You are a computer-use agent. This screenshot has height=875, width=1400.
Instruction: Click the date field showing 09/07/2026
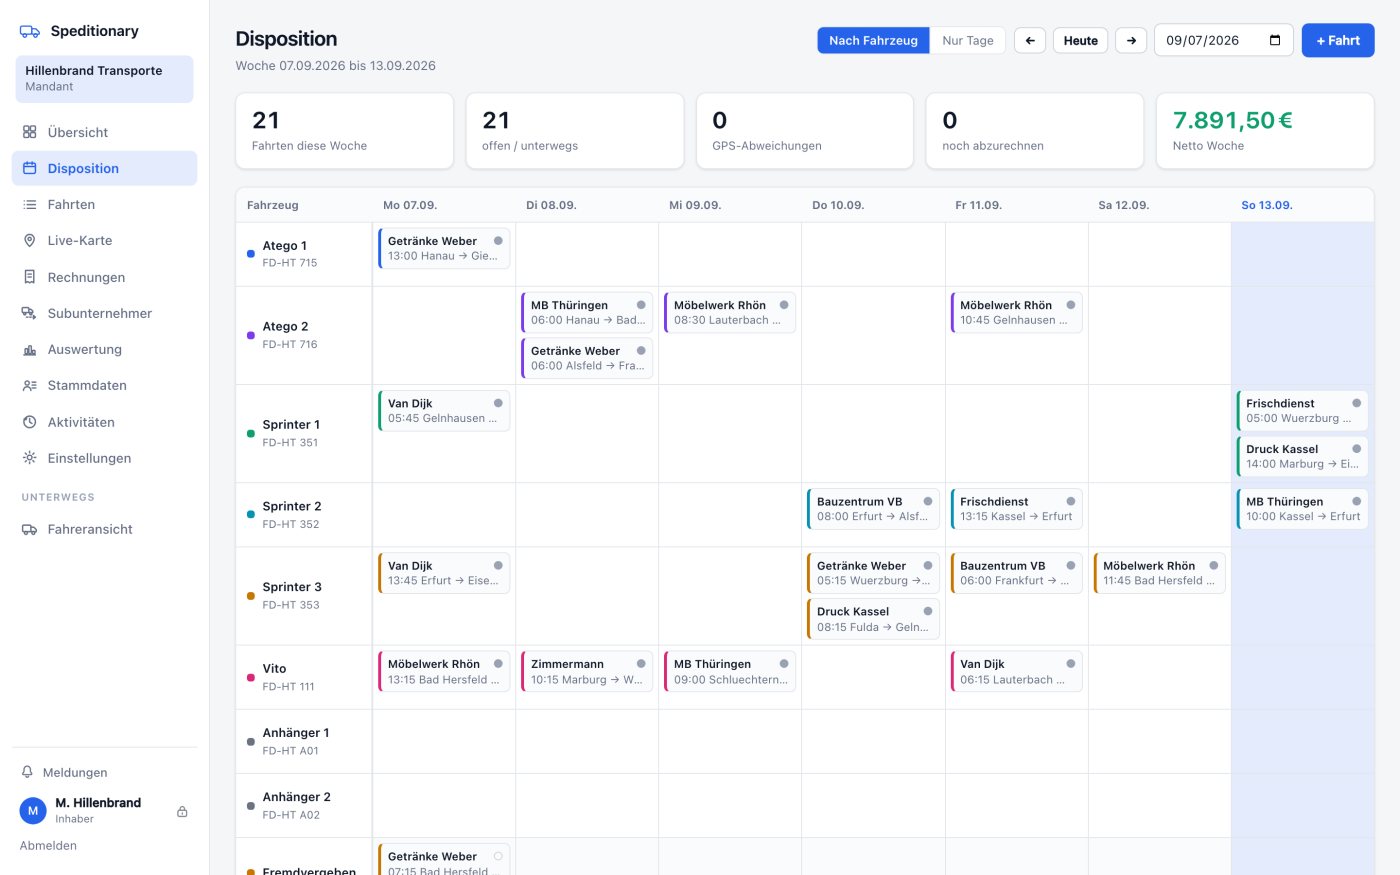point(1224,40)
